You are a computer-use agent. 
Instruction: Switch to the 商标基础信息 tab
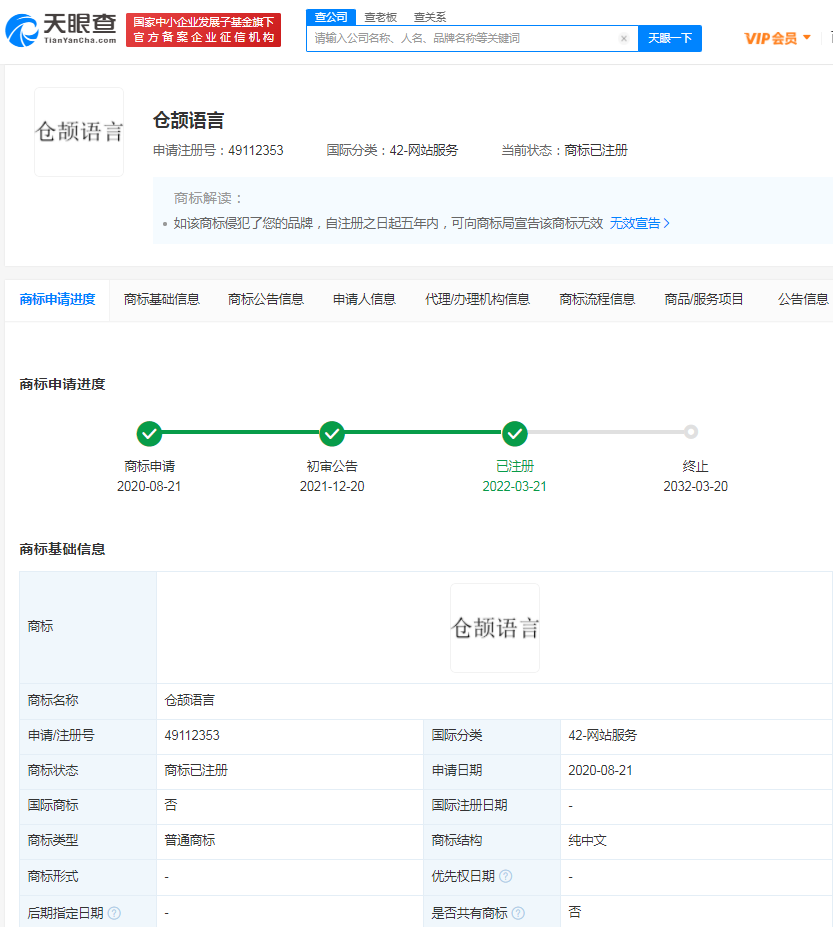[x=161, y=300]
